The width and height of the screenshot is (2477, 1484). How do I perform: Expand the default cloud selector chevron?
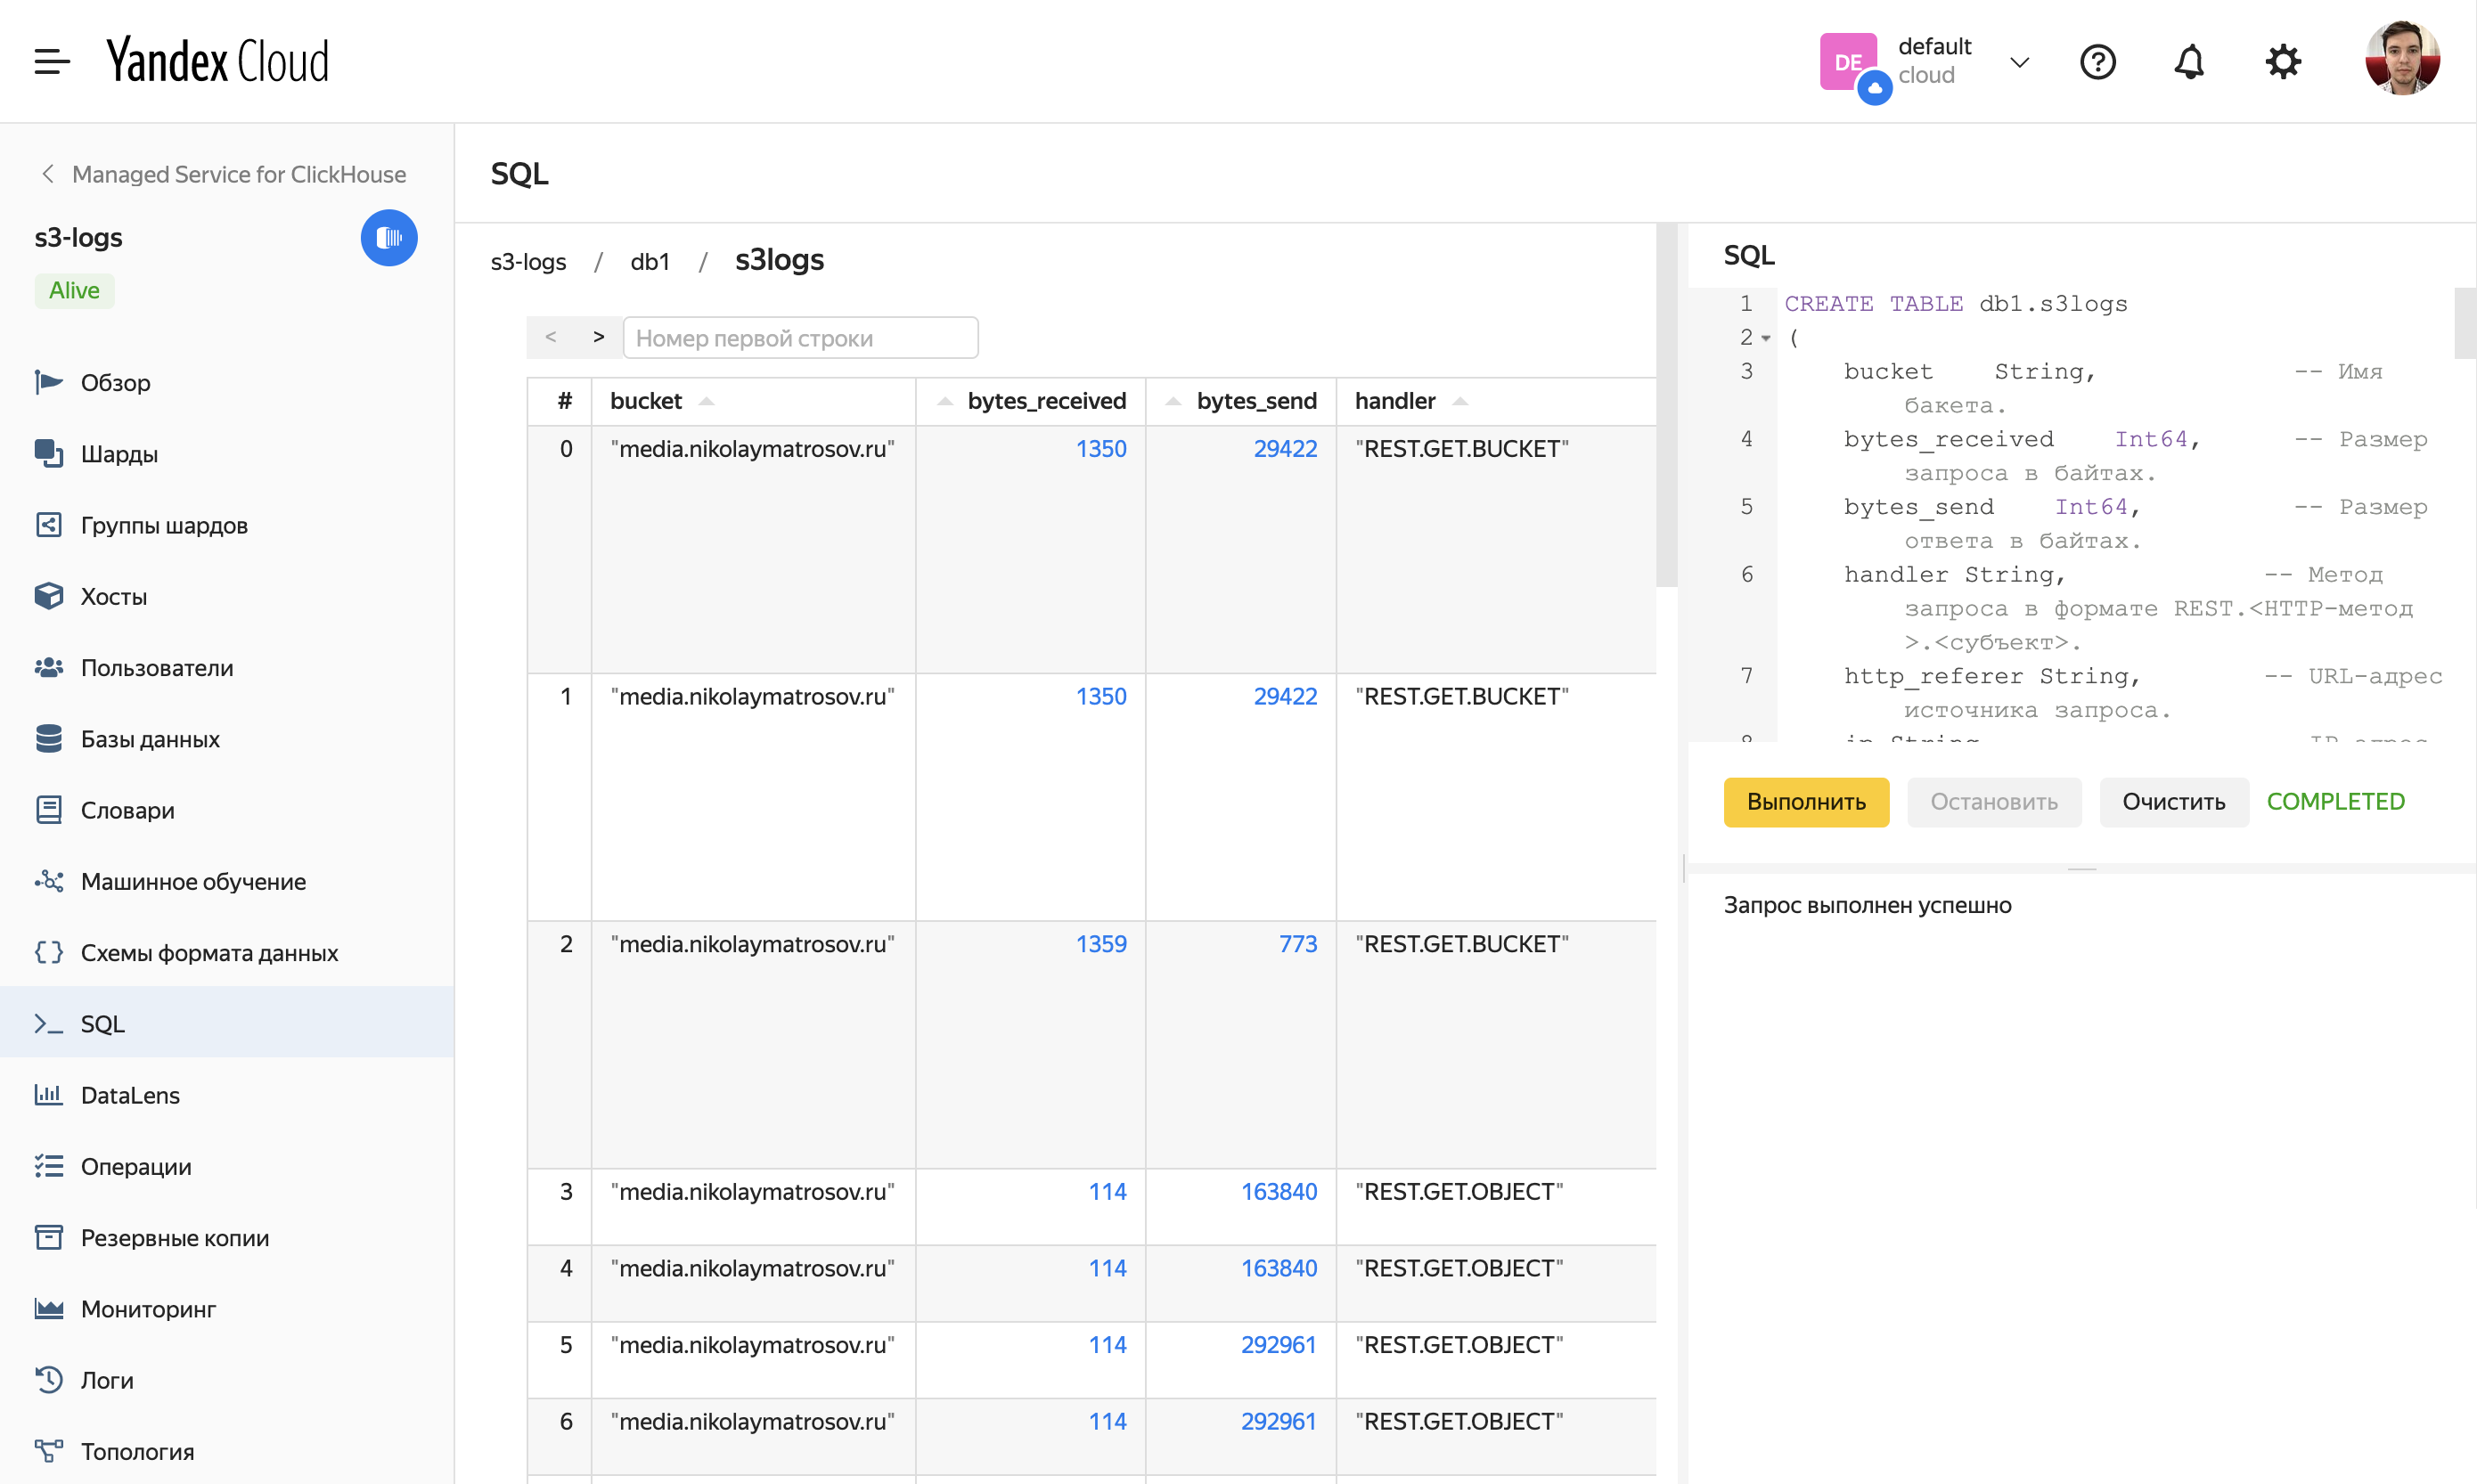2019,62
